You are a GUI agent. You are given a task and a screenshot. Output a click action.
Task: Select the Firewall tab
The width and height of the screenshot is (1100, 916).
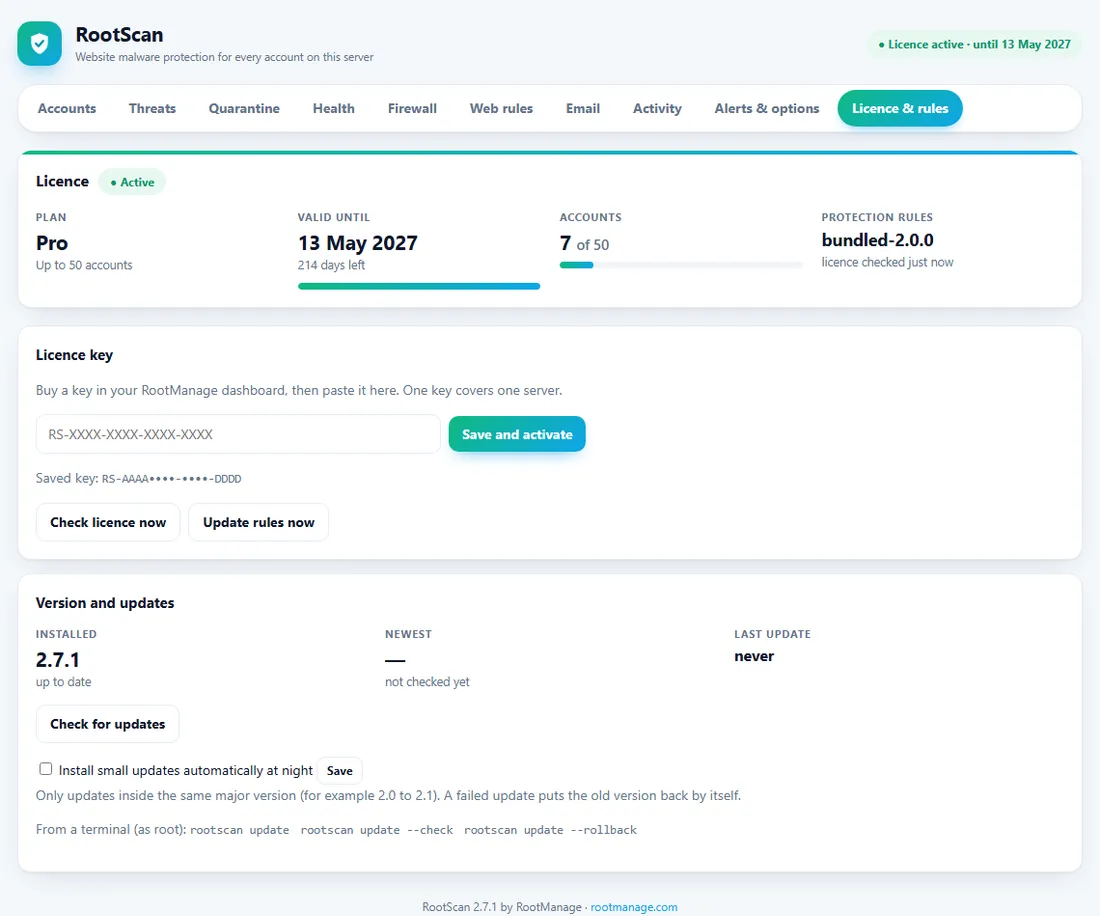point(412,109)
